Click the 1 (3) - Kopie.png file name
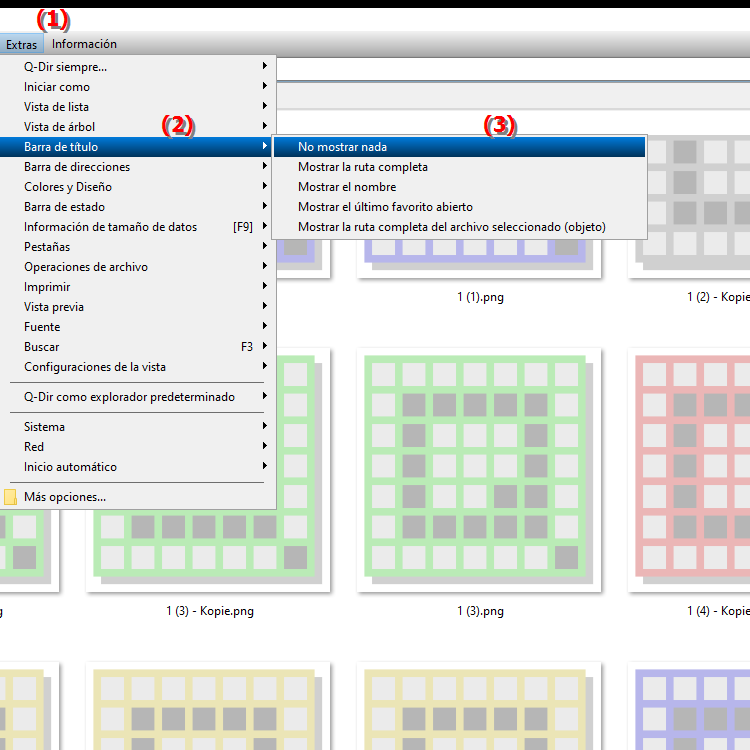750x750 pixels. click(x=210, y=611)
